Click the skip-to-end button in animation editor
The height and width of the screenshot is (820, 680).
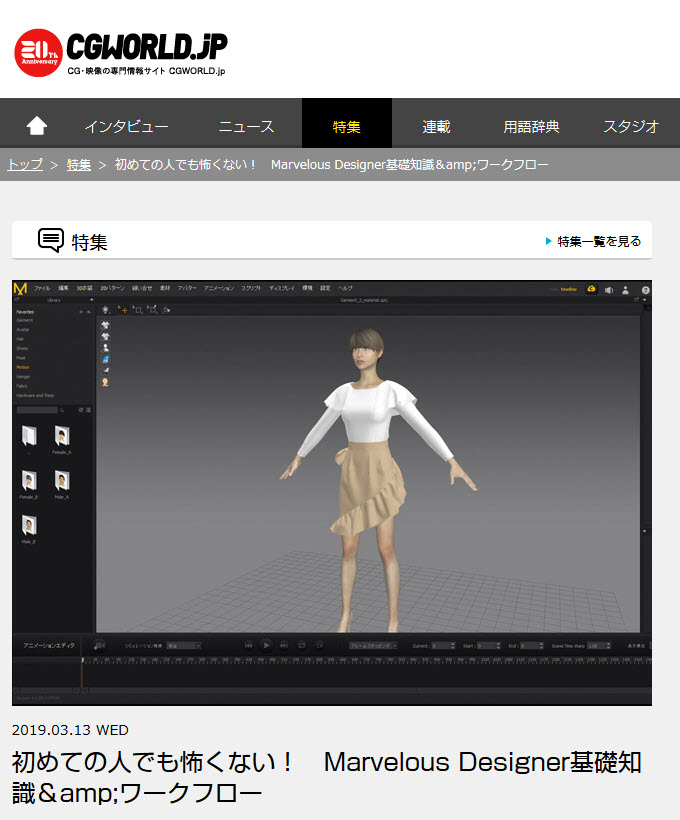[284, 645]
